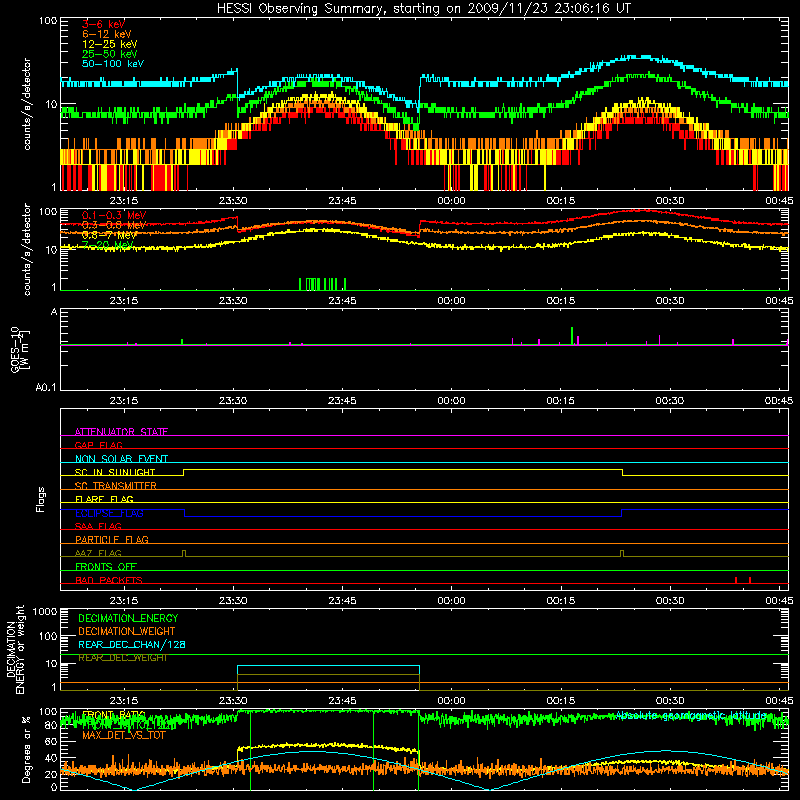Click the 7-20 MeV legend label

[107, 245]
